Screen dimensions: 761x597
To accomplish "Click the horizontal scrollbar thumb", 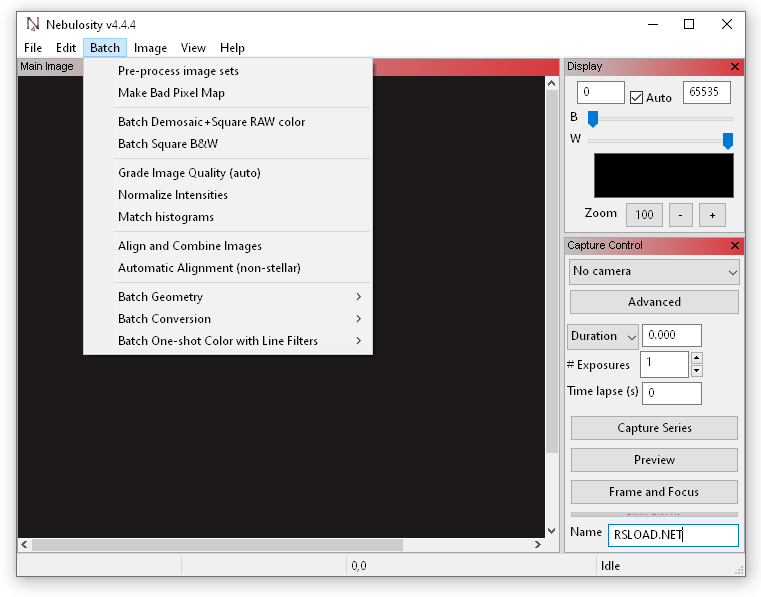I will 217,545.
